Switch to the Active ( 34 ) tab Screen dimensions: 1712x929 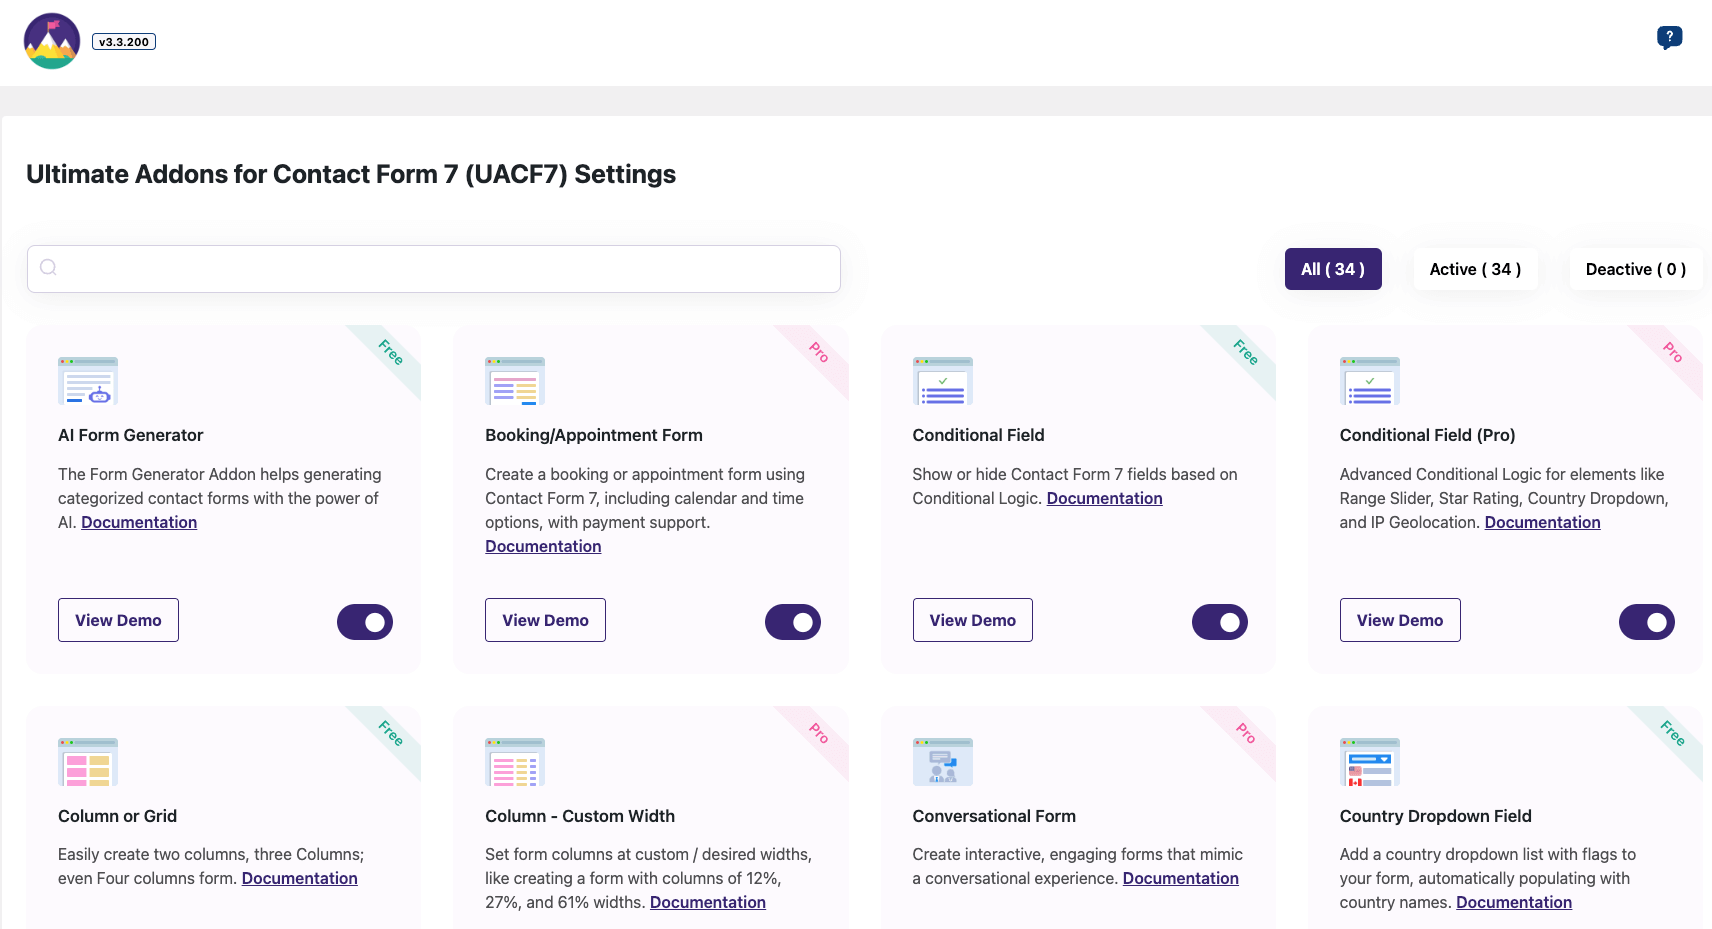click(1476, 269)
